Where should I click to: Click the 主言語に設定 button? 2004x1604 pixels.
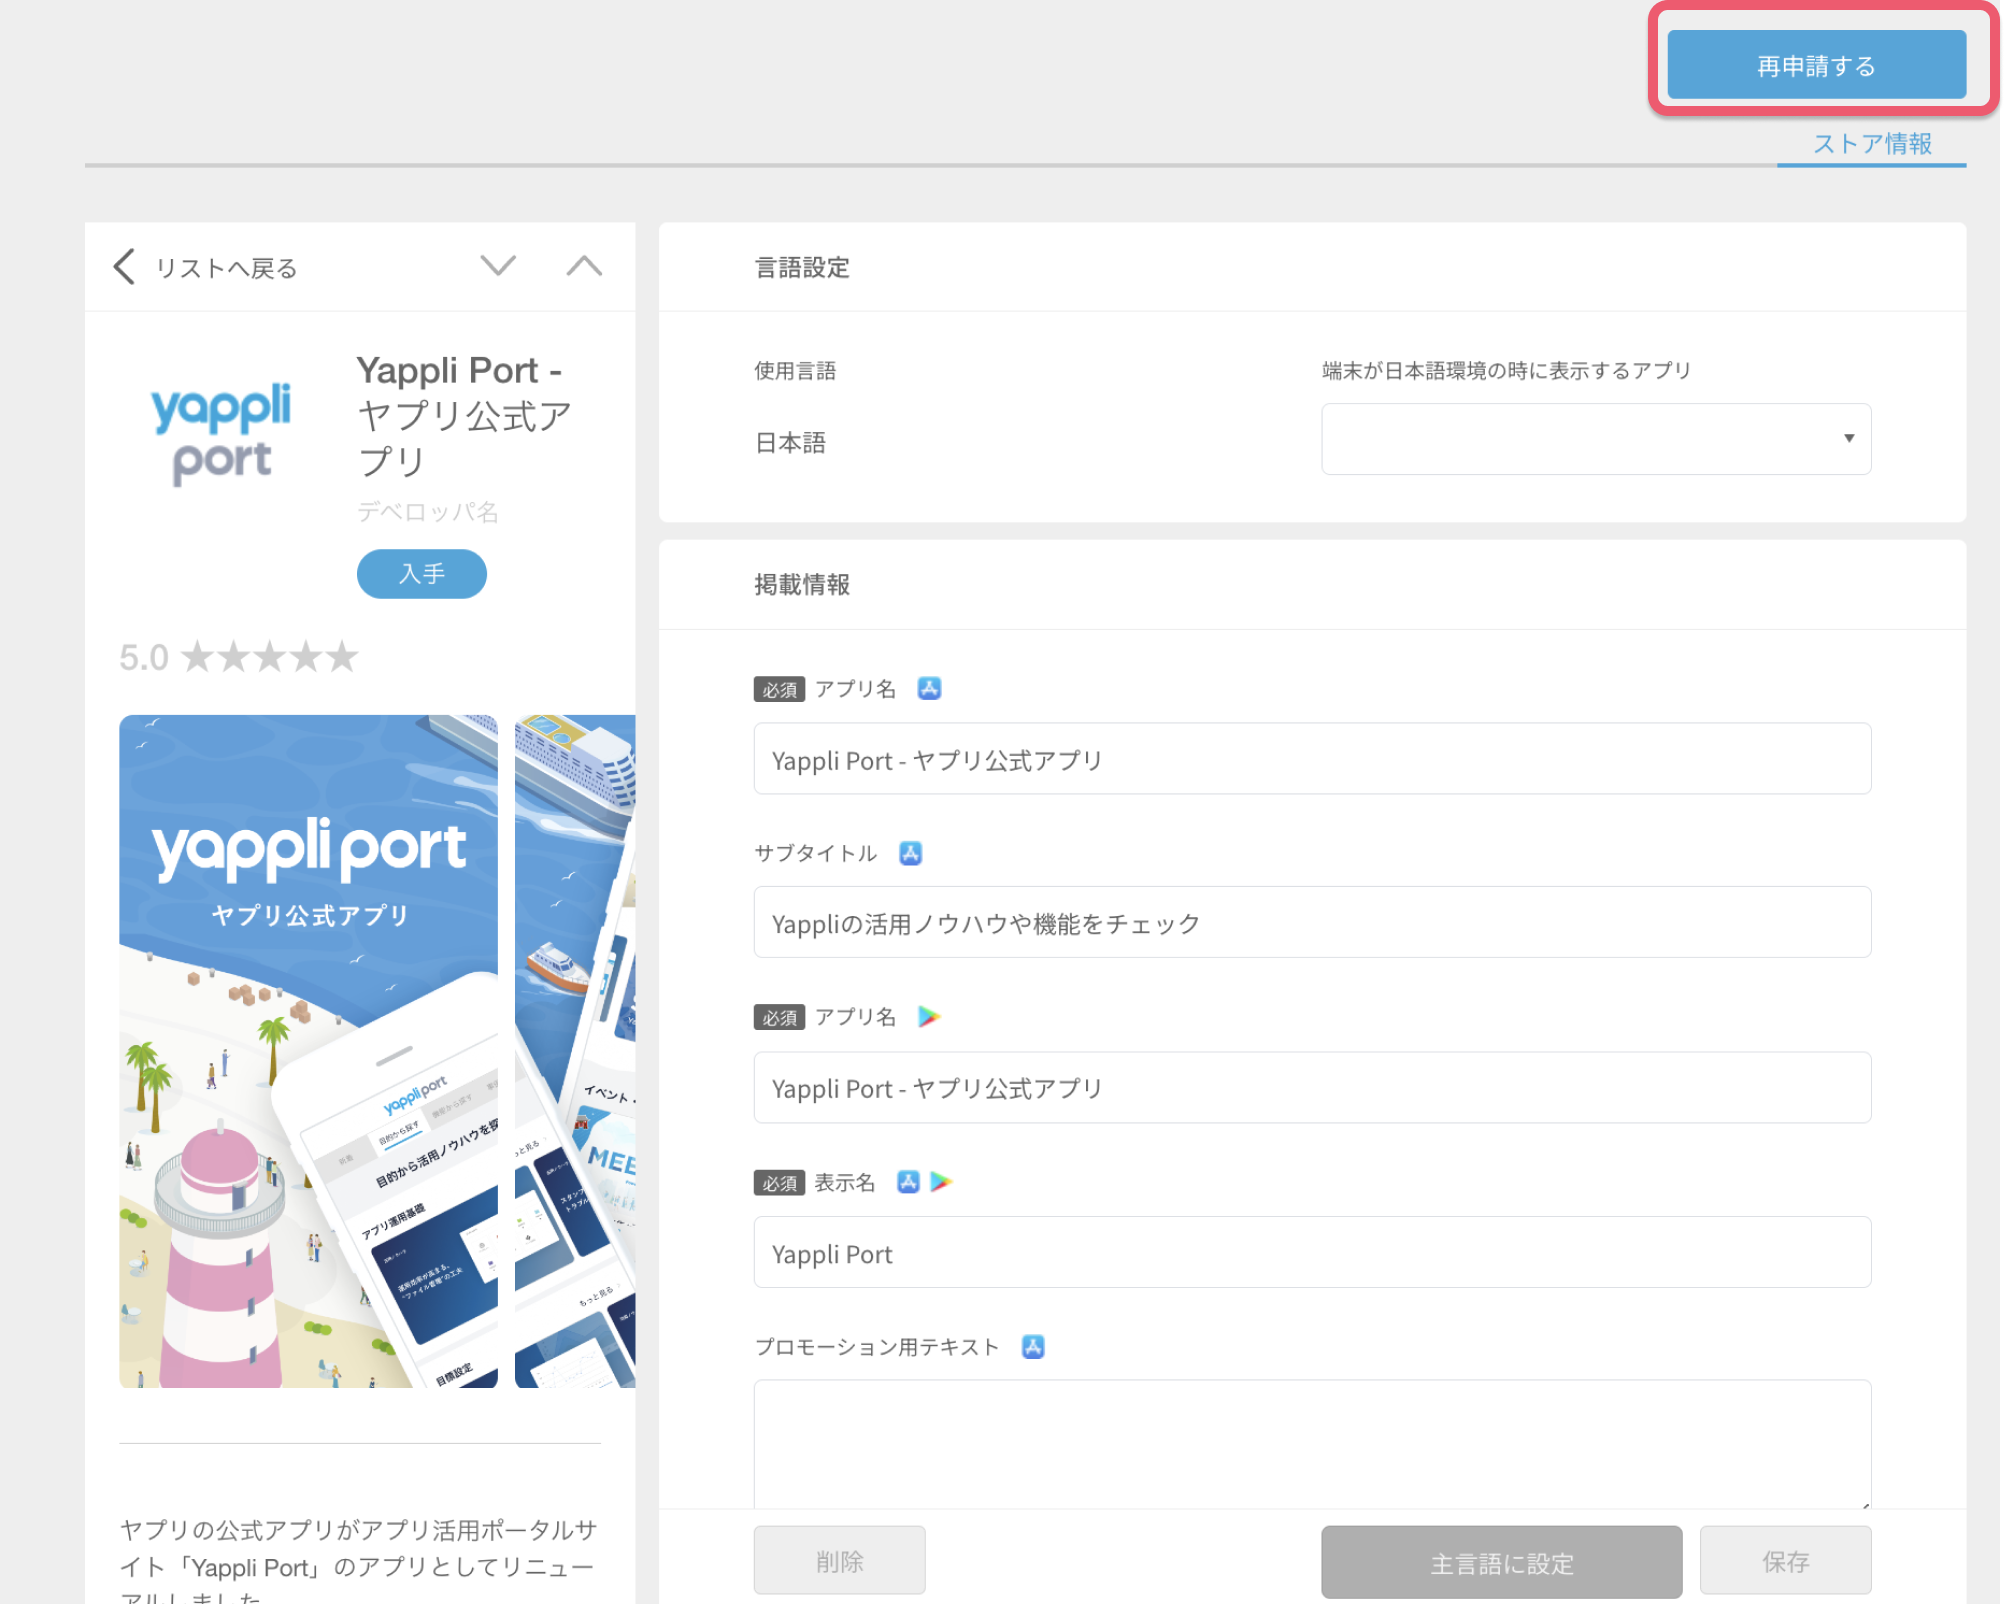1501,1562
